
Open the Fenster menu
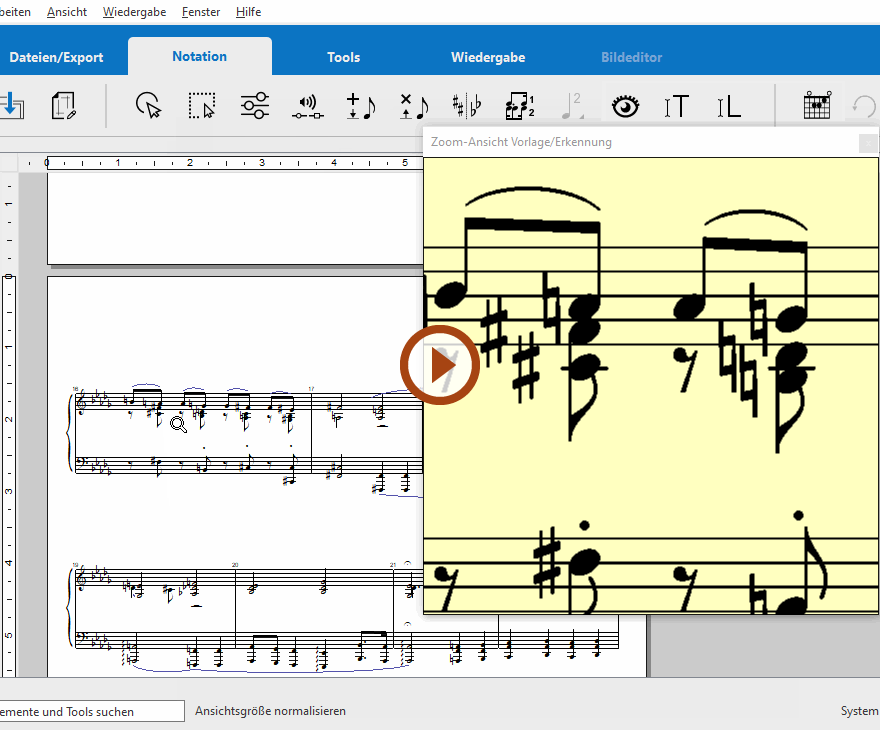click(x=201, y=12)
